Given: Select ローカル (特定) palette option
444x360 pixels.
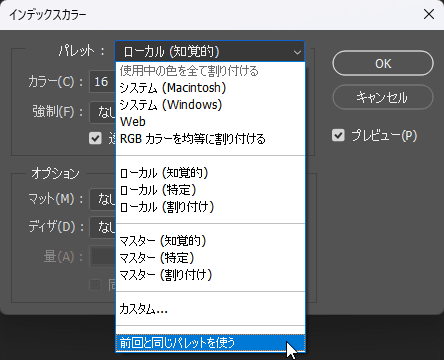Looking at the screenshot, I should [x=210, y=190].
